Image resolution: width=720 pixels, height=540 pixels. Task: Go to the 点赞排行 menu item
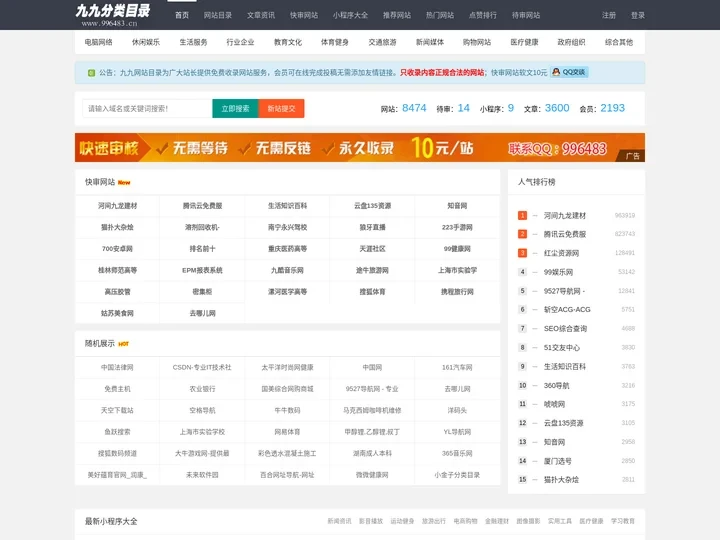[x=483, y=15]
